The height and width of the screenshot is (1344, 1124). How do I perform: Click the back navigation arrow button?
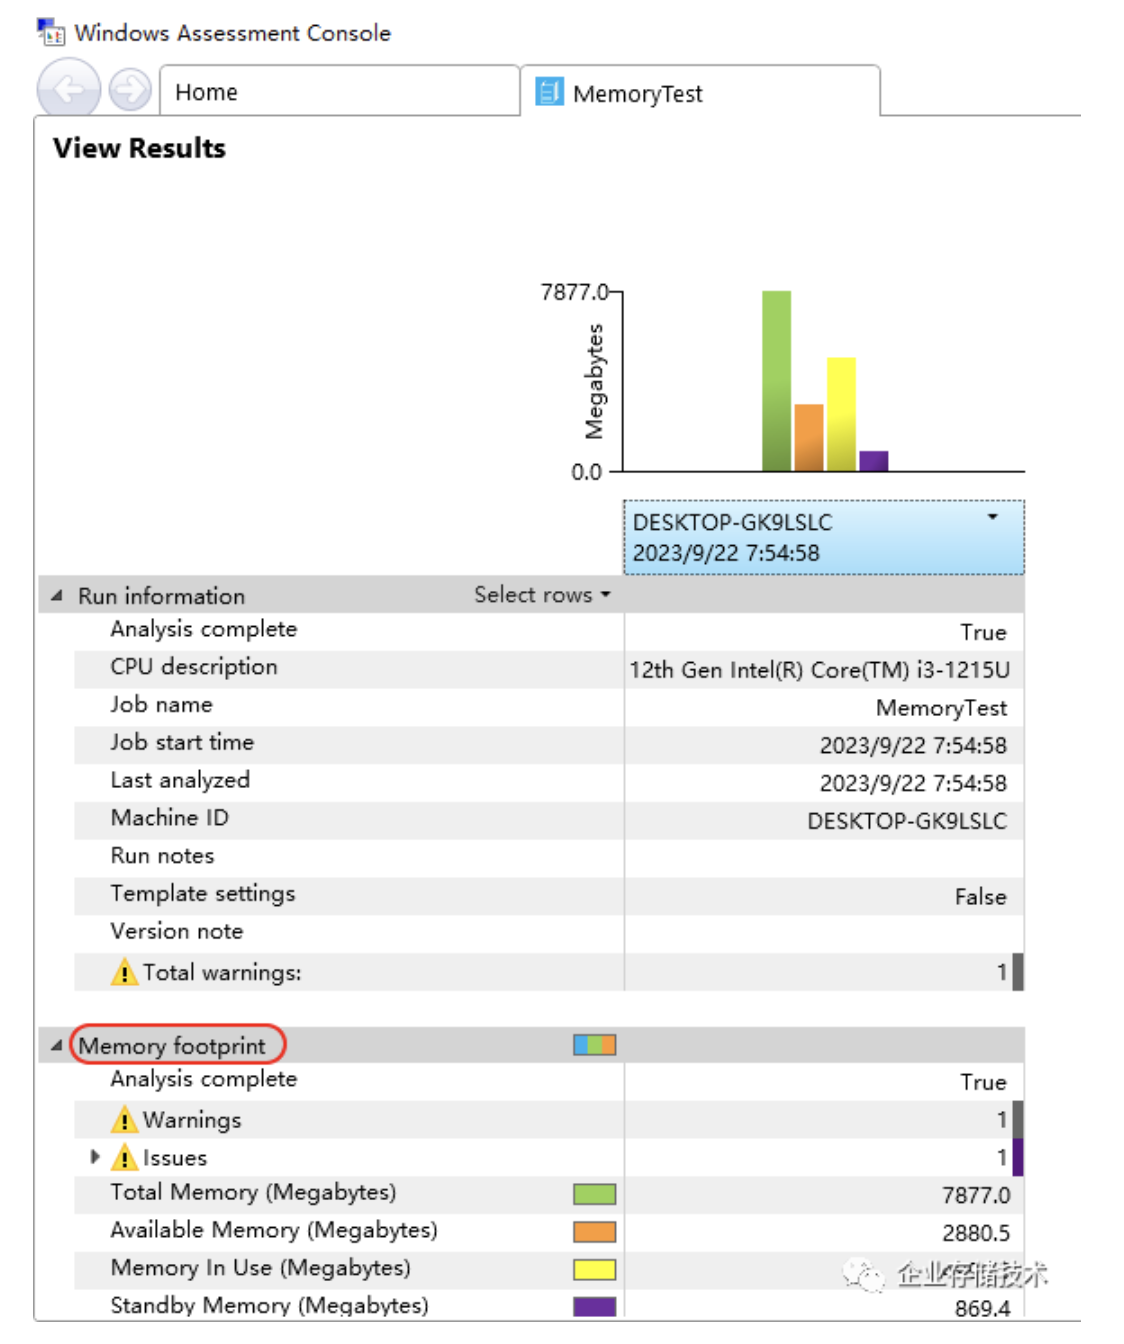pos(68,90)
